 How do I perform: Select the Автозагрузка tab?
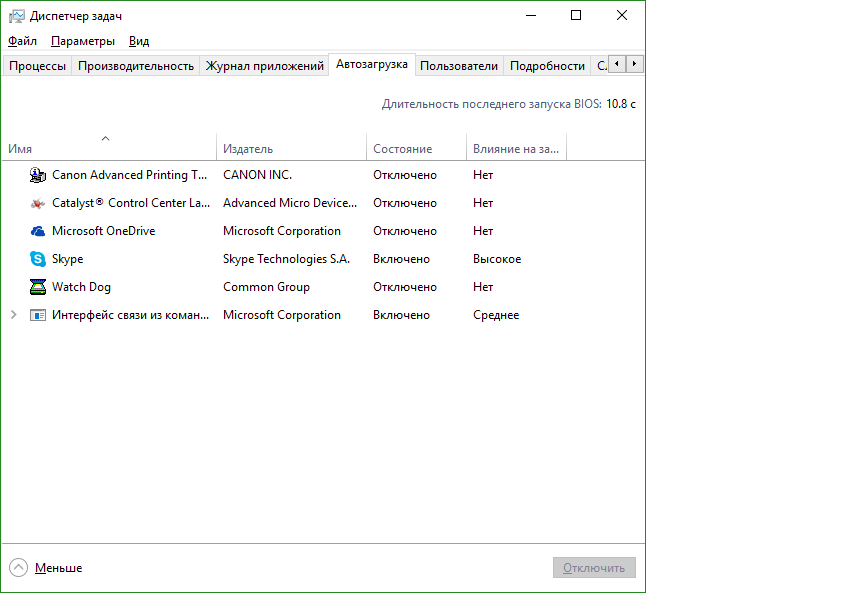(372, 64)
